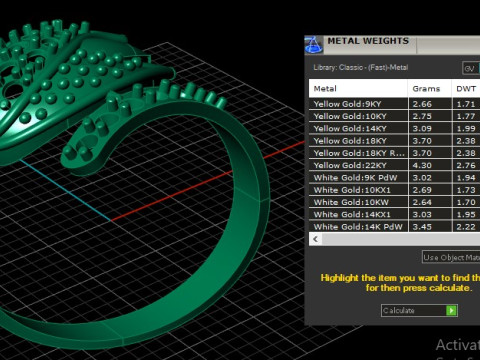The width and height of the screenshot is (480, 360).
Task: Click the 2.22 DWT value
Action: point(466,227)
